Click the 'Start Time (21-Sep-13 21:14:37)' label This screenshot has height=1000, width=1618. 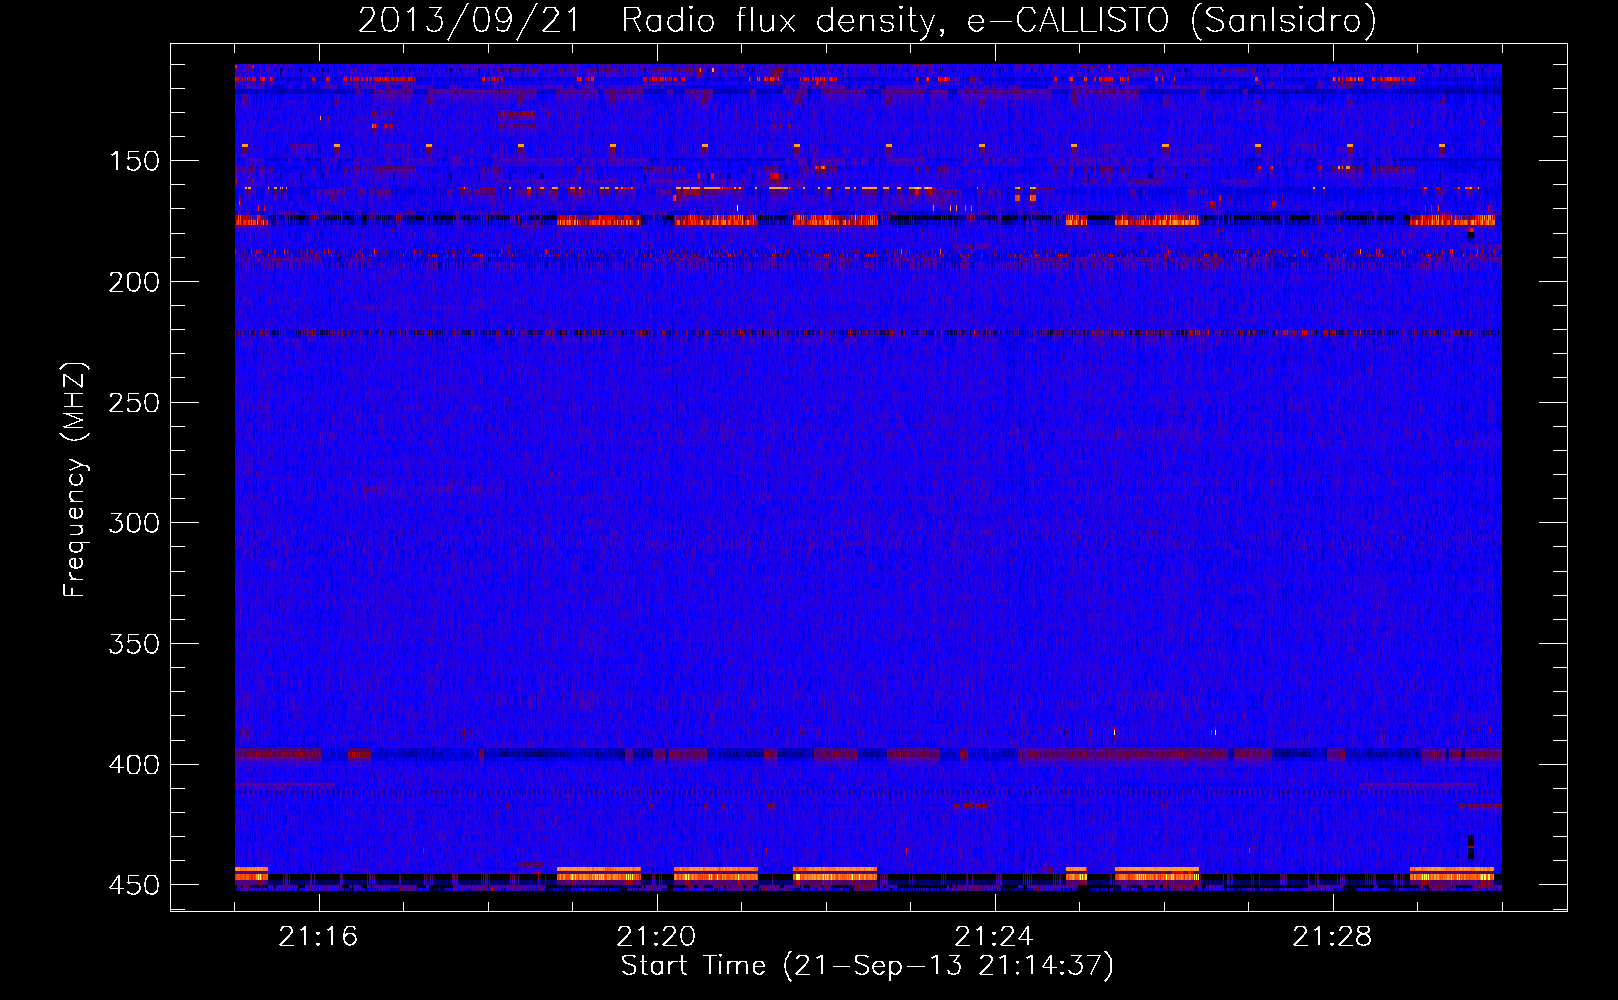point(867,966)
